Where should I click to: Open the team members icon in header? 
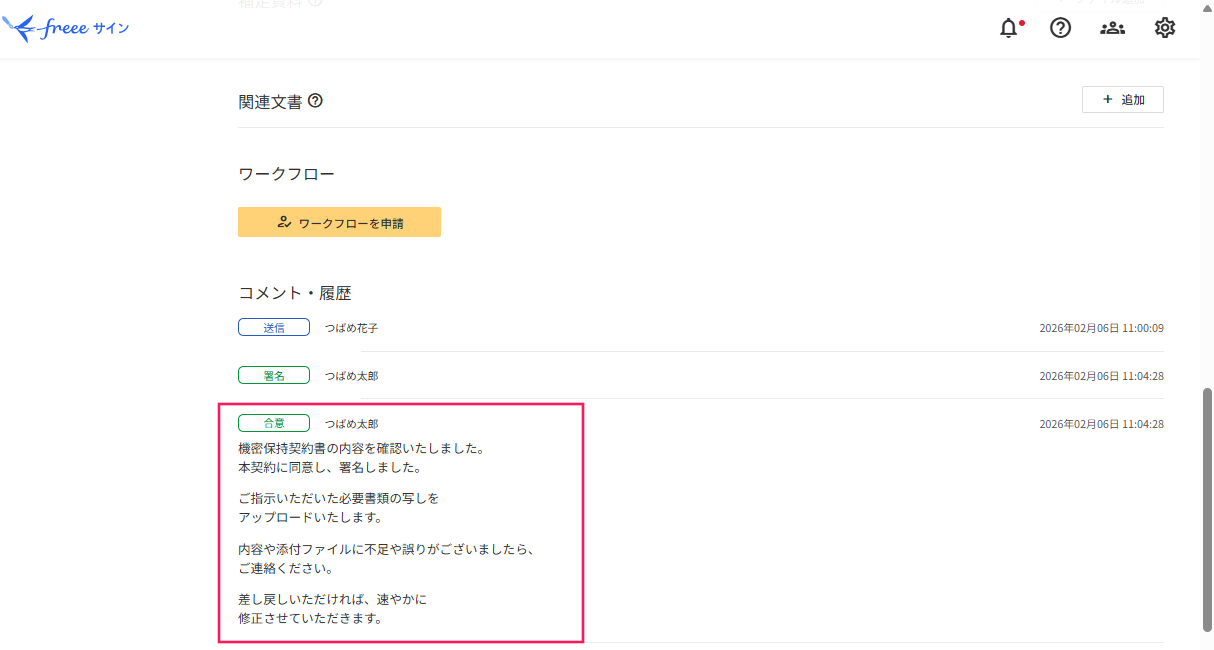click(1112, 28)
